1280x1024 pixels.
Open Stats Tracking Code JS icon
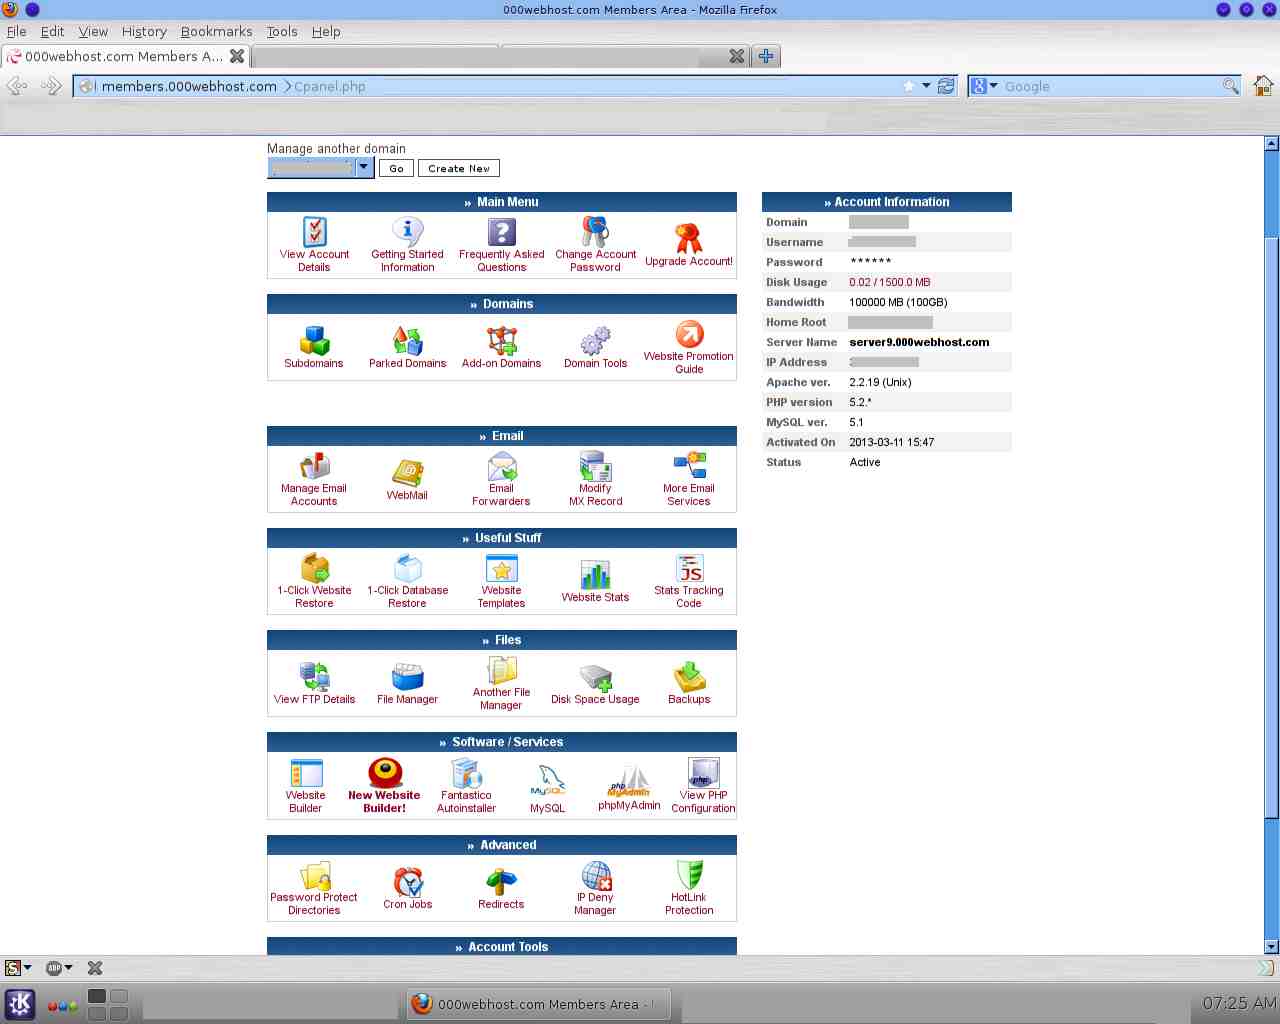[x=689, y=568]
